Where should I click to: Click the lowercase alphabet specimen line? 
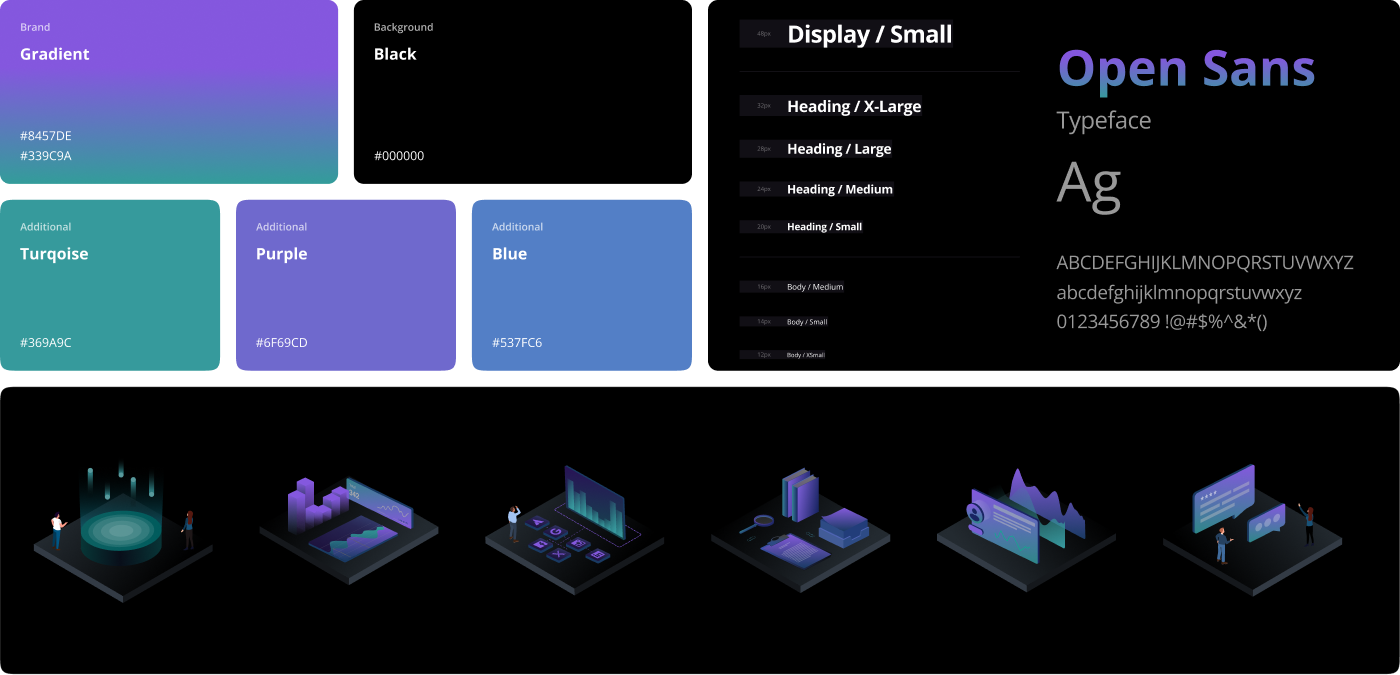point(1180,293)
